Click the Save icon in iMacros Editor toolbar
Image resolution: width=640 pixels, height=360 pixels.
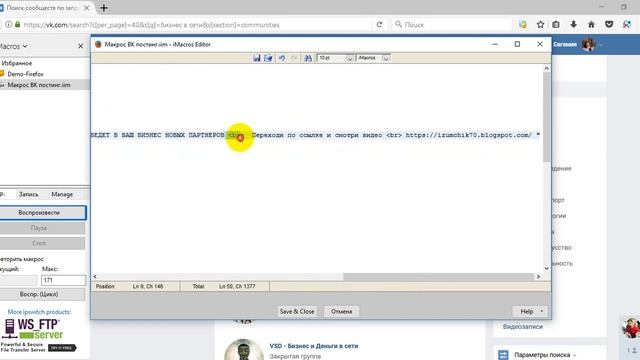click(x=256, y=58)
